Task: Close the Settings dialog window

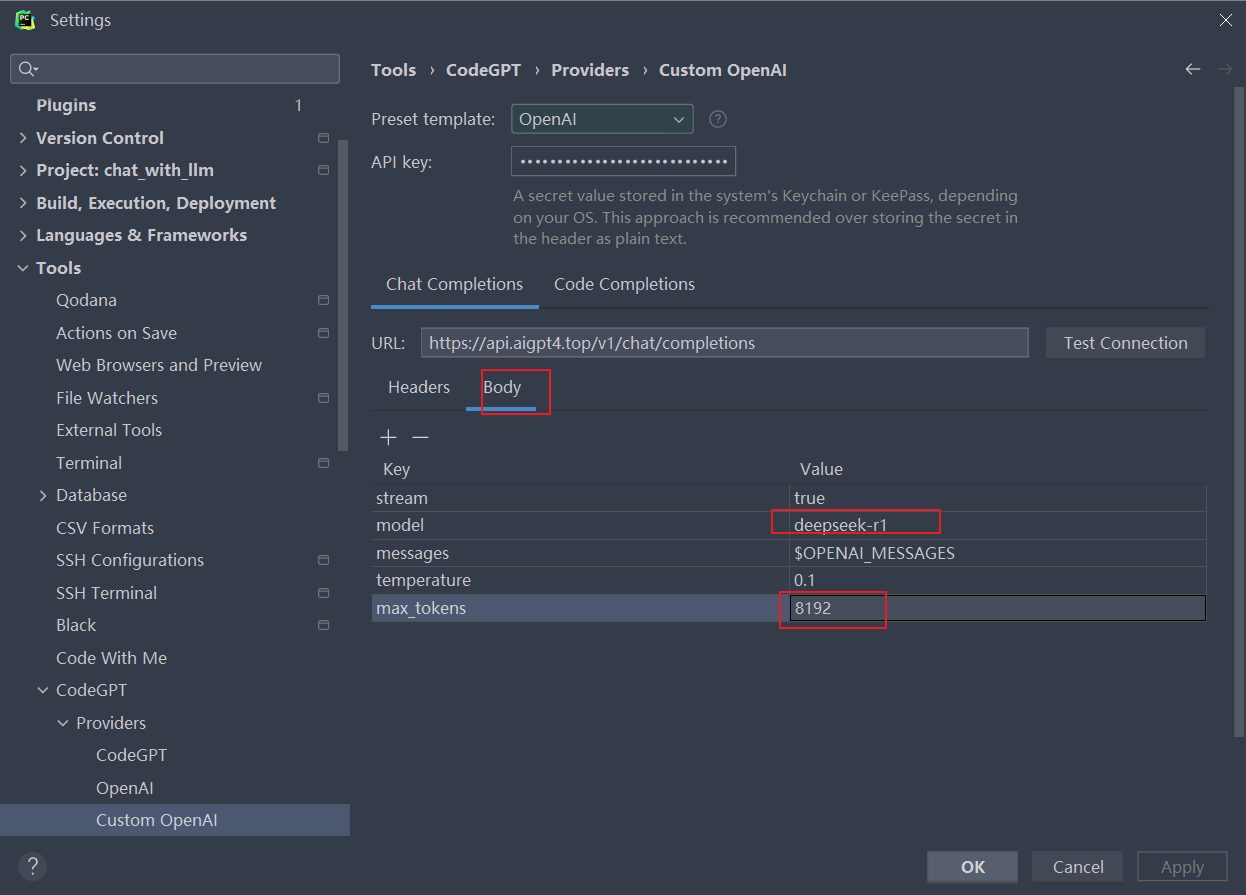Action: point(1226,20)
